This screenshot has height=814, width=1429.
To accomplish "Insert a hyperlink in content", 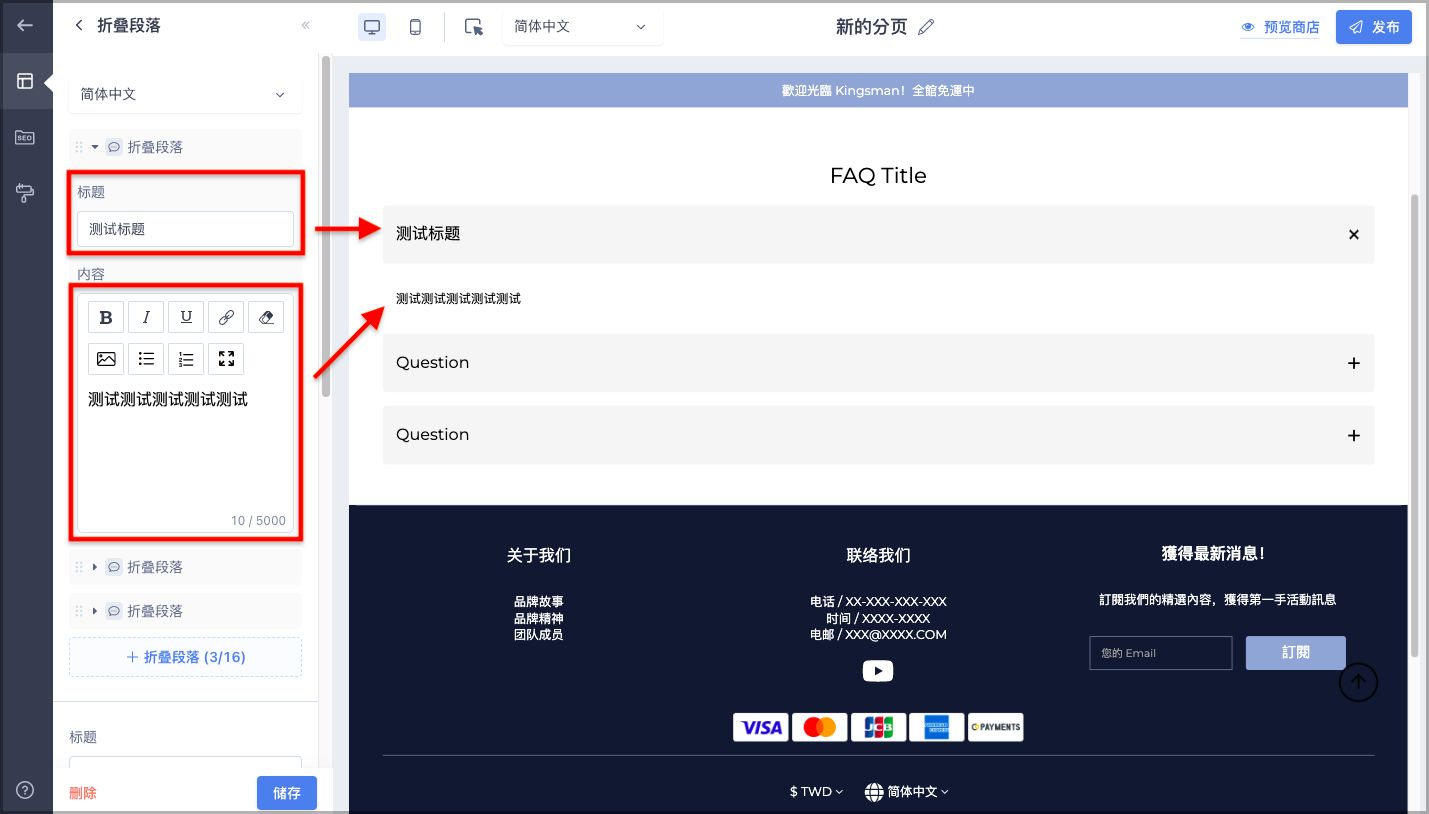I will click(226, 317).
